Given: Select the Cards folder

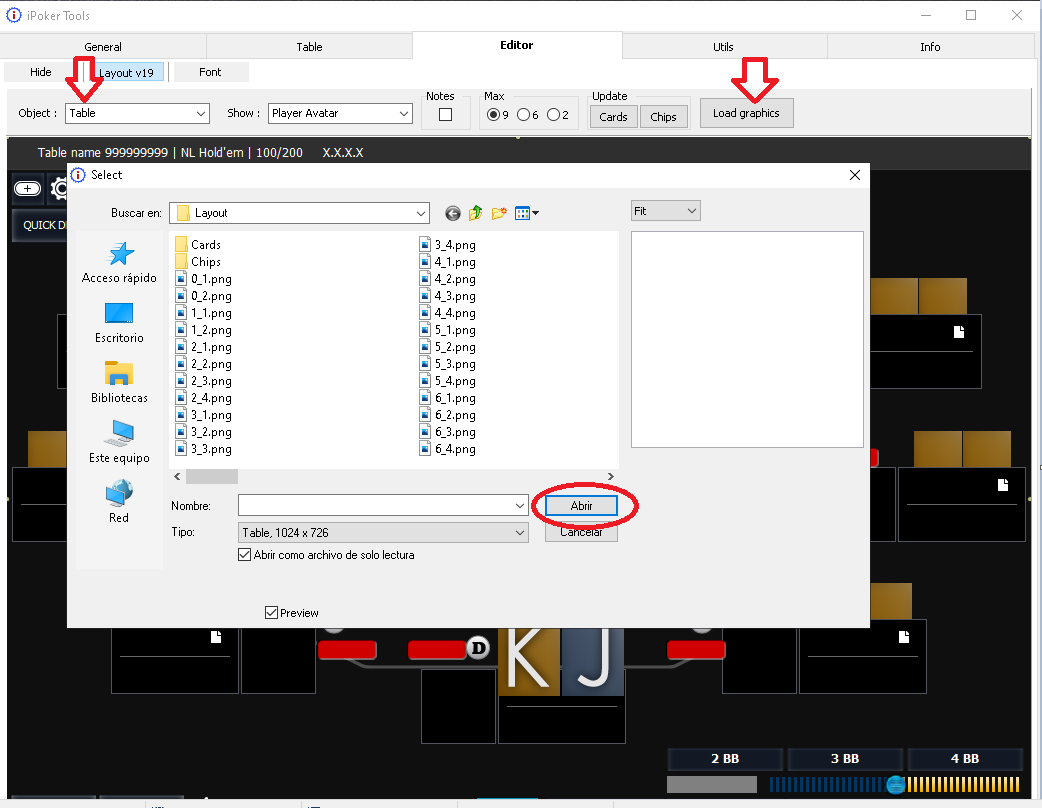Looking at the screenshot, I should pyautogui.click(x=198, y=245).
